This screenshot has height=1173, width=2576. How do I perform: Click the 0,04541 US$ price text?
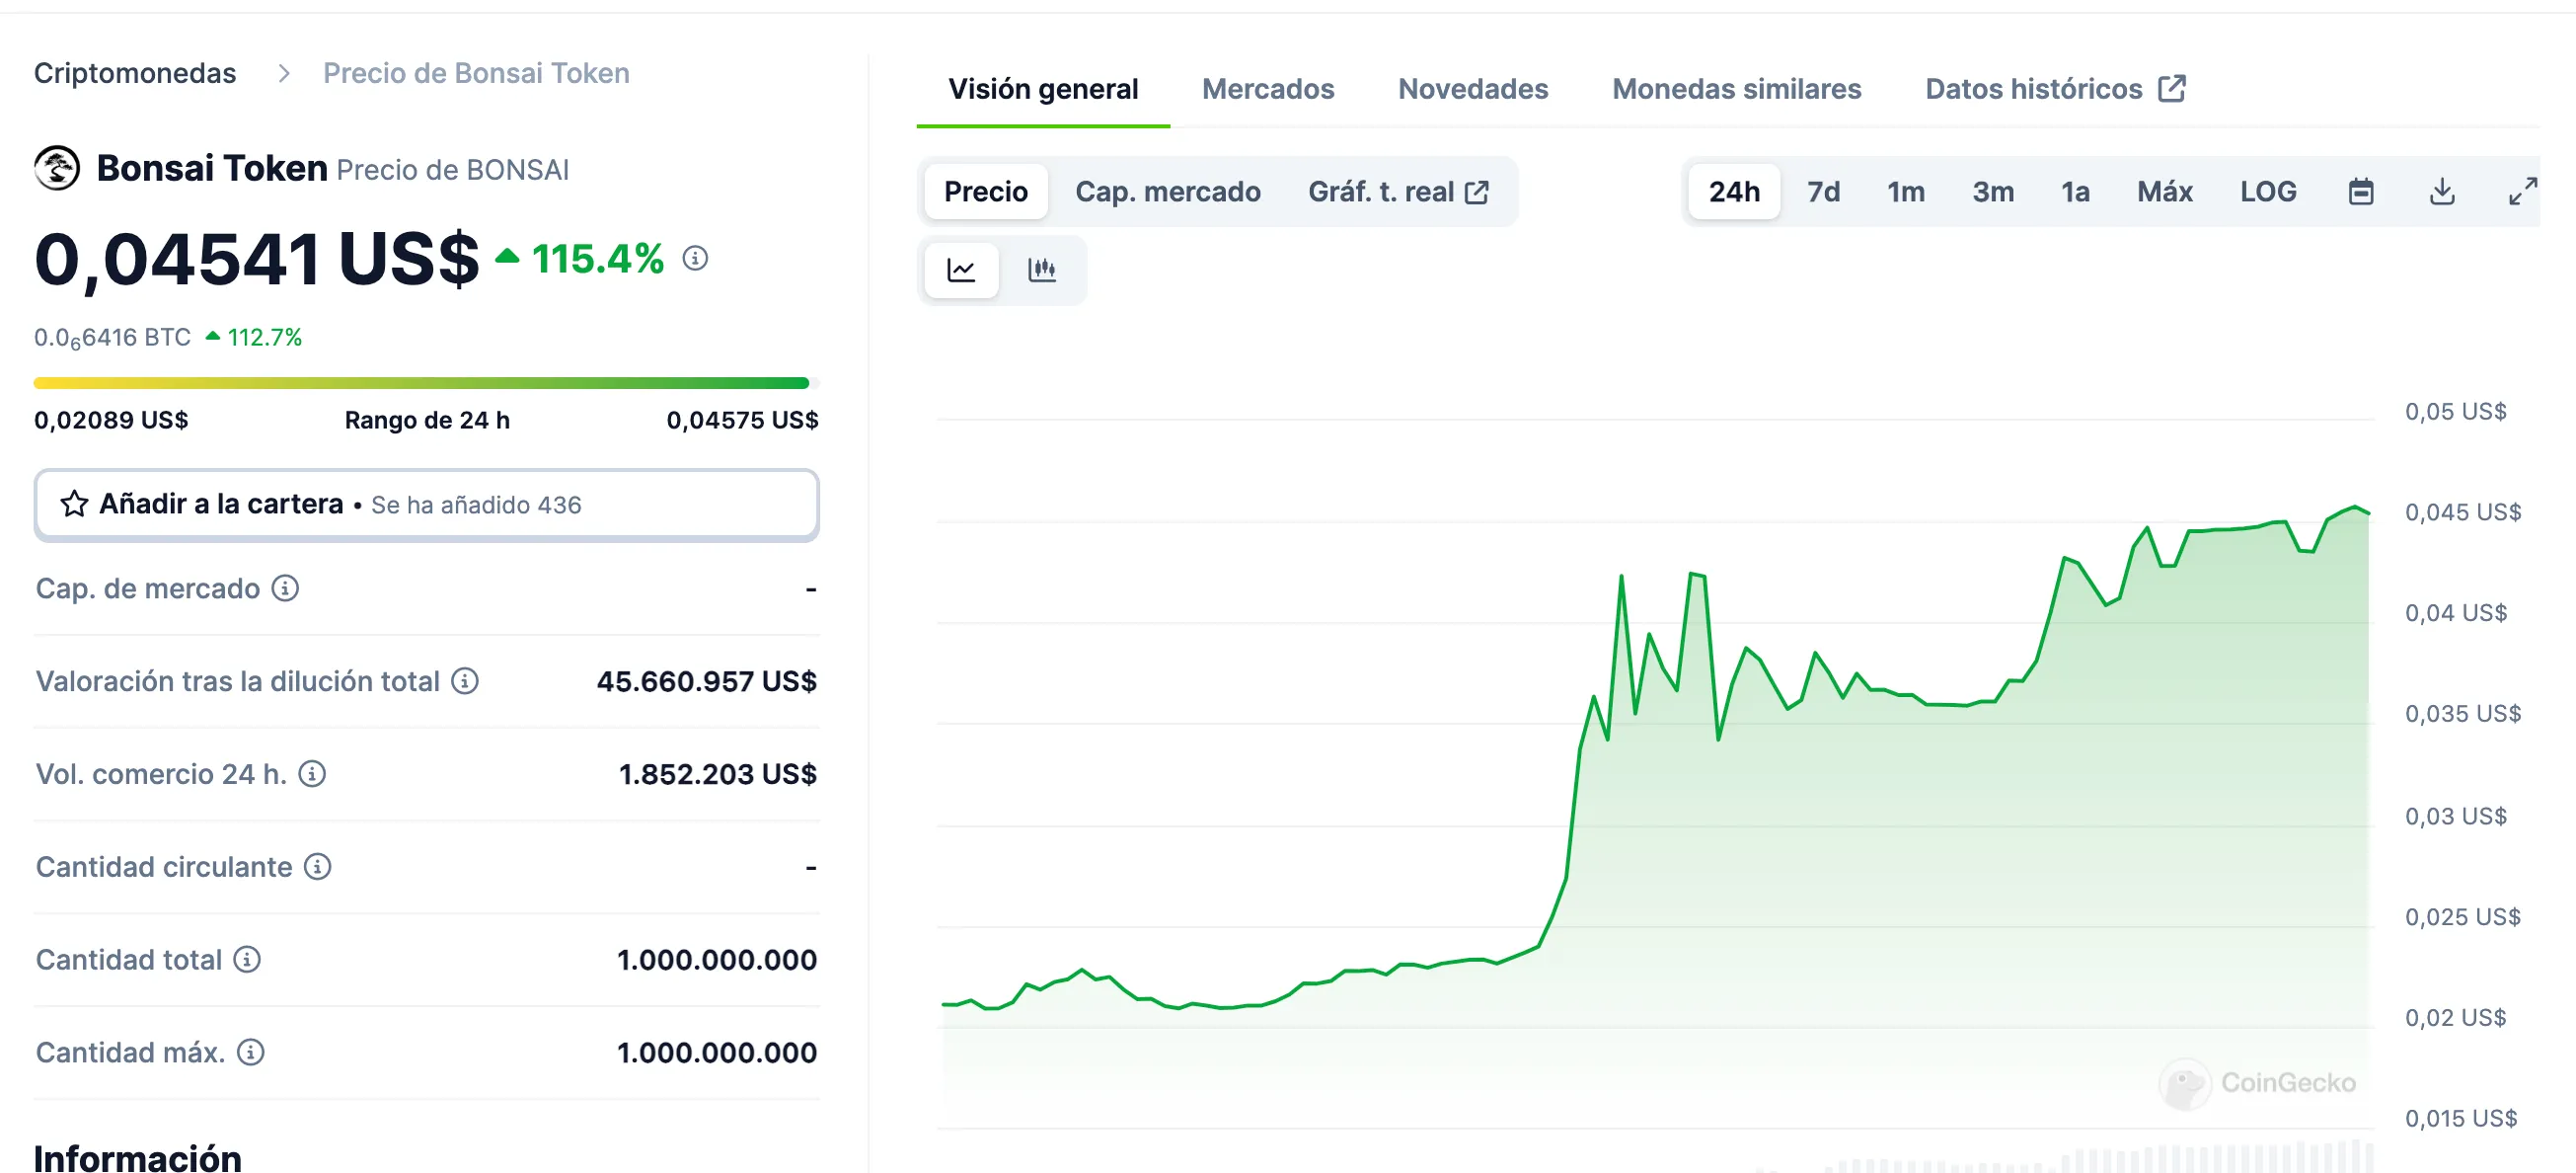[257, 259]
